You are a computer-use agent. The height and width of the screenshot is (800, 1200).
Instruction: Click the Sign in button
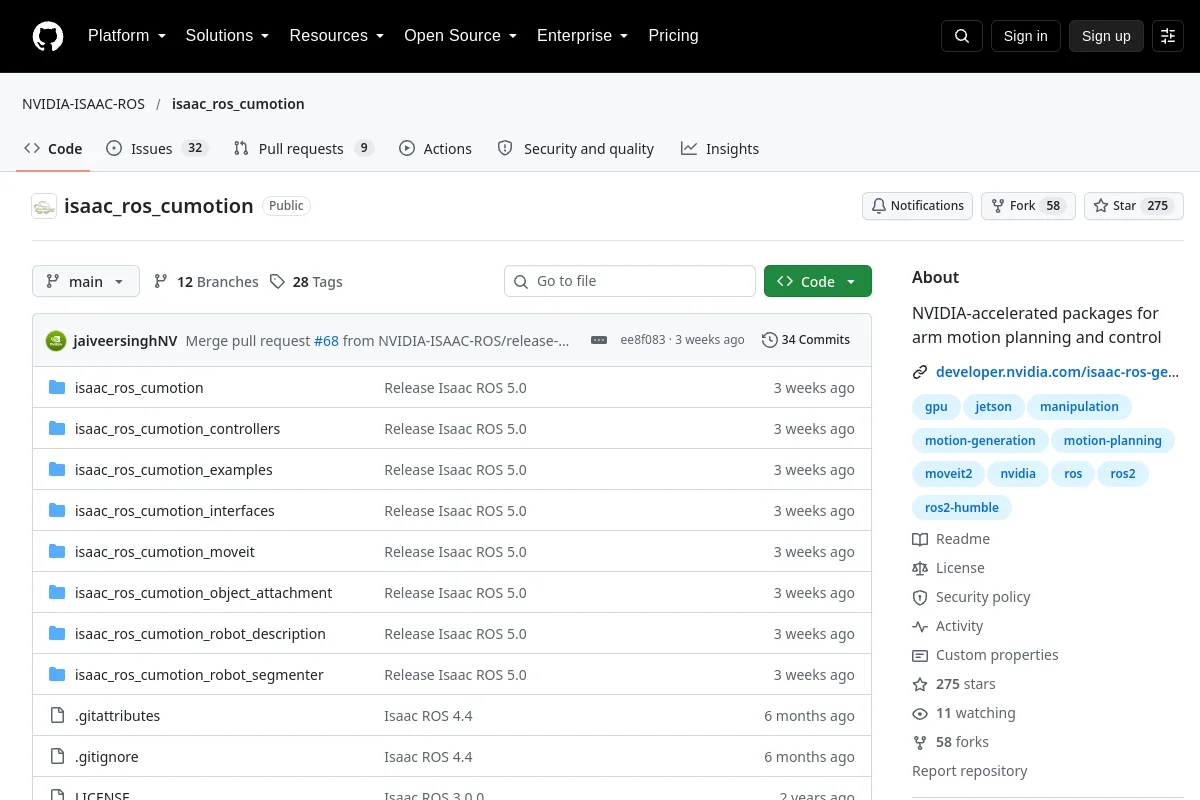(x=1025, y=36)
